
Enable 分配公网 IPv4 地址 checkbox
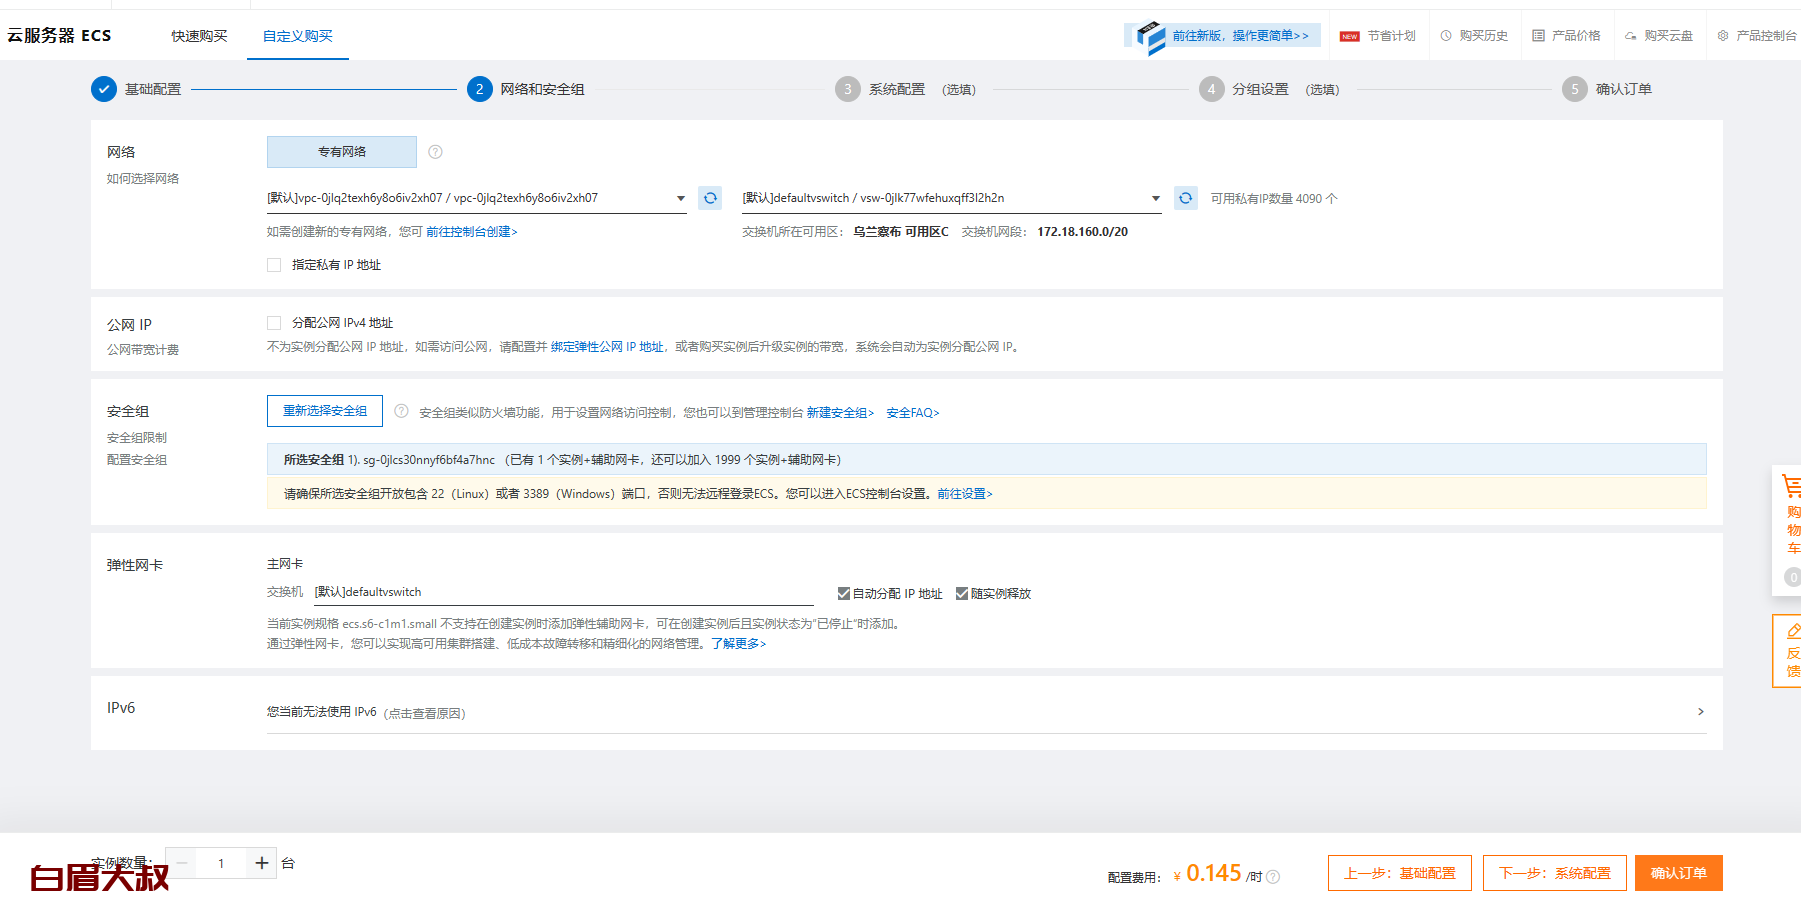274,323
